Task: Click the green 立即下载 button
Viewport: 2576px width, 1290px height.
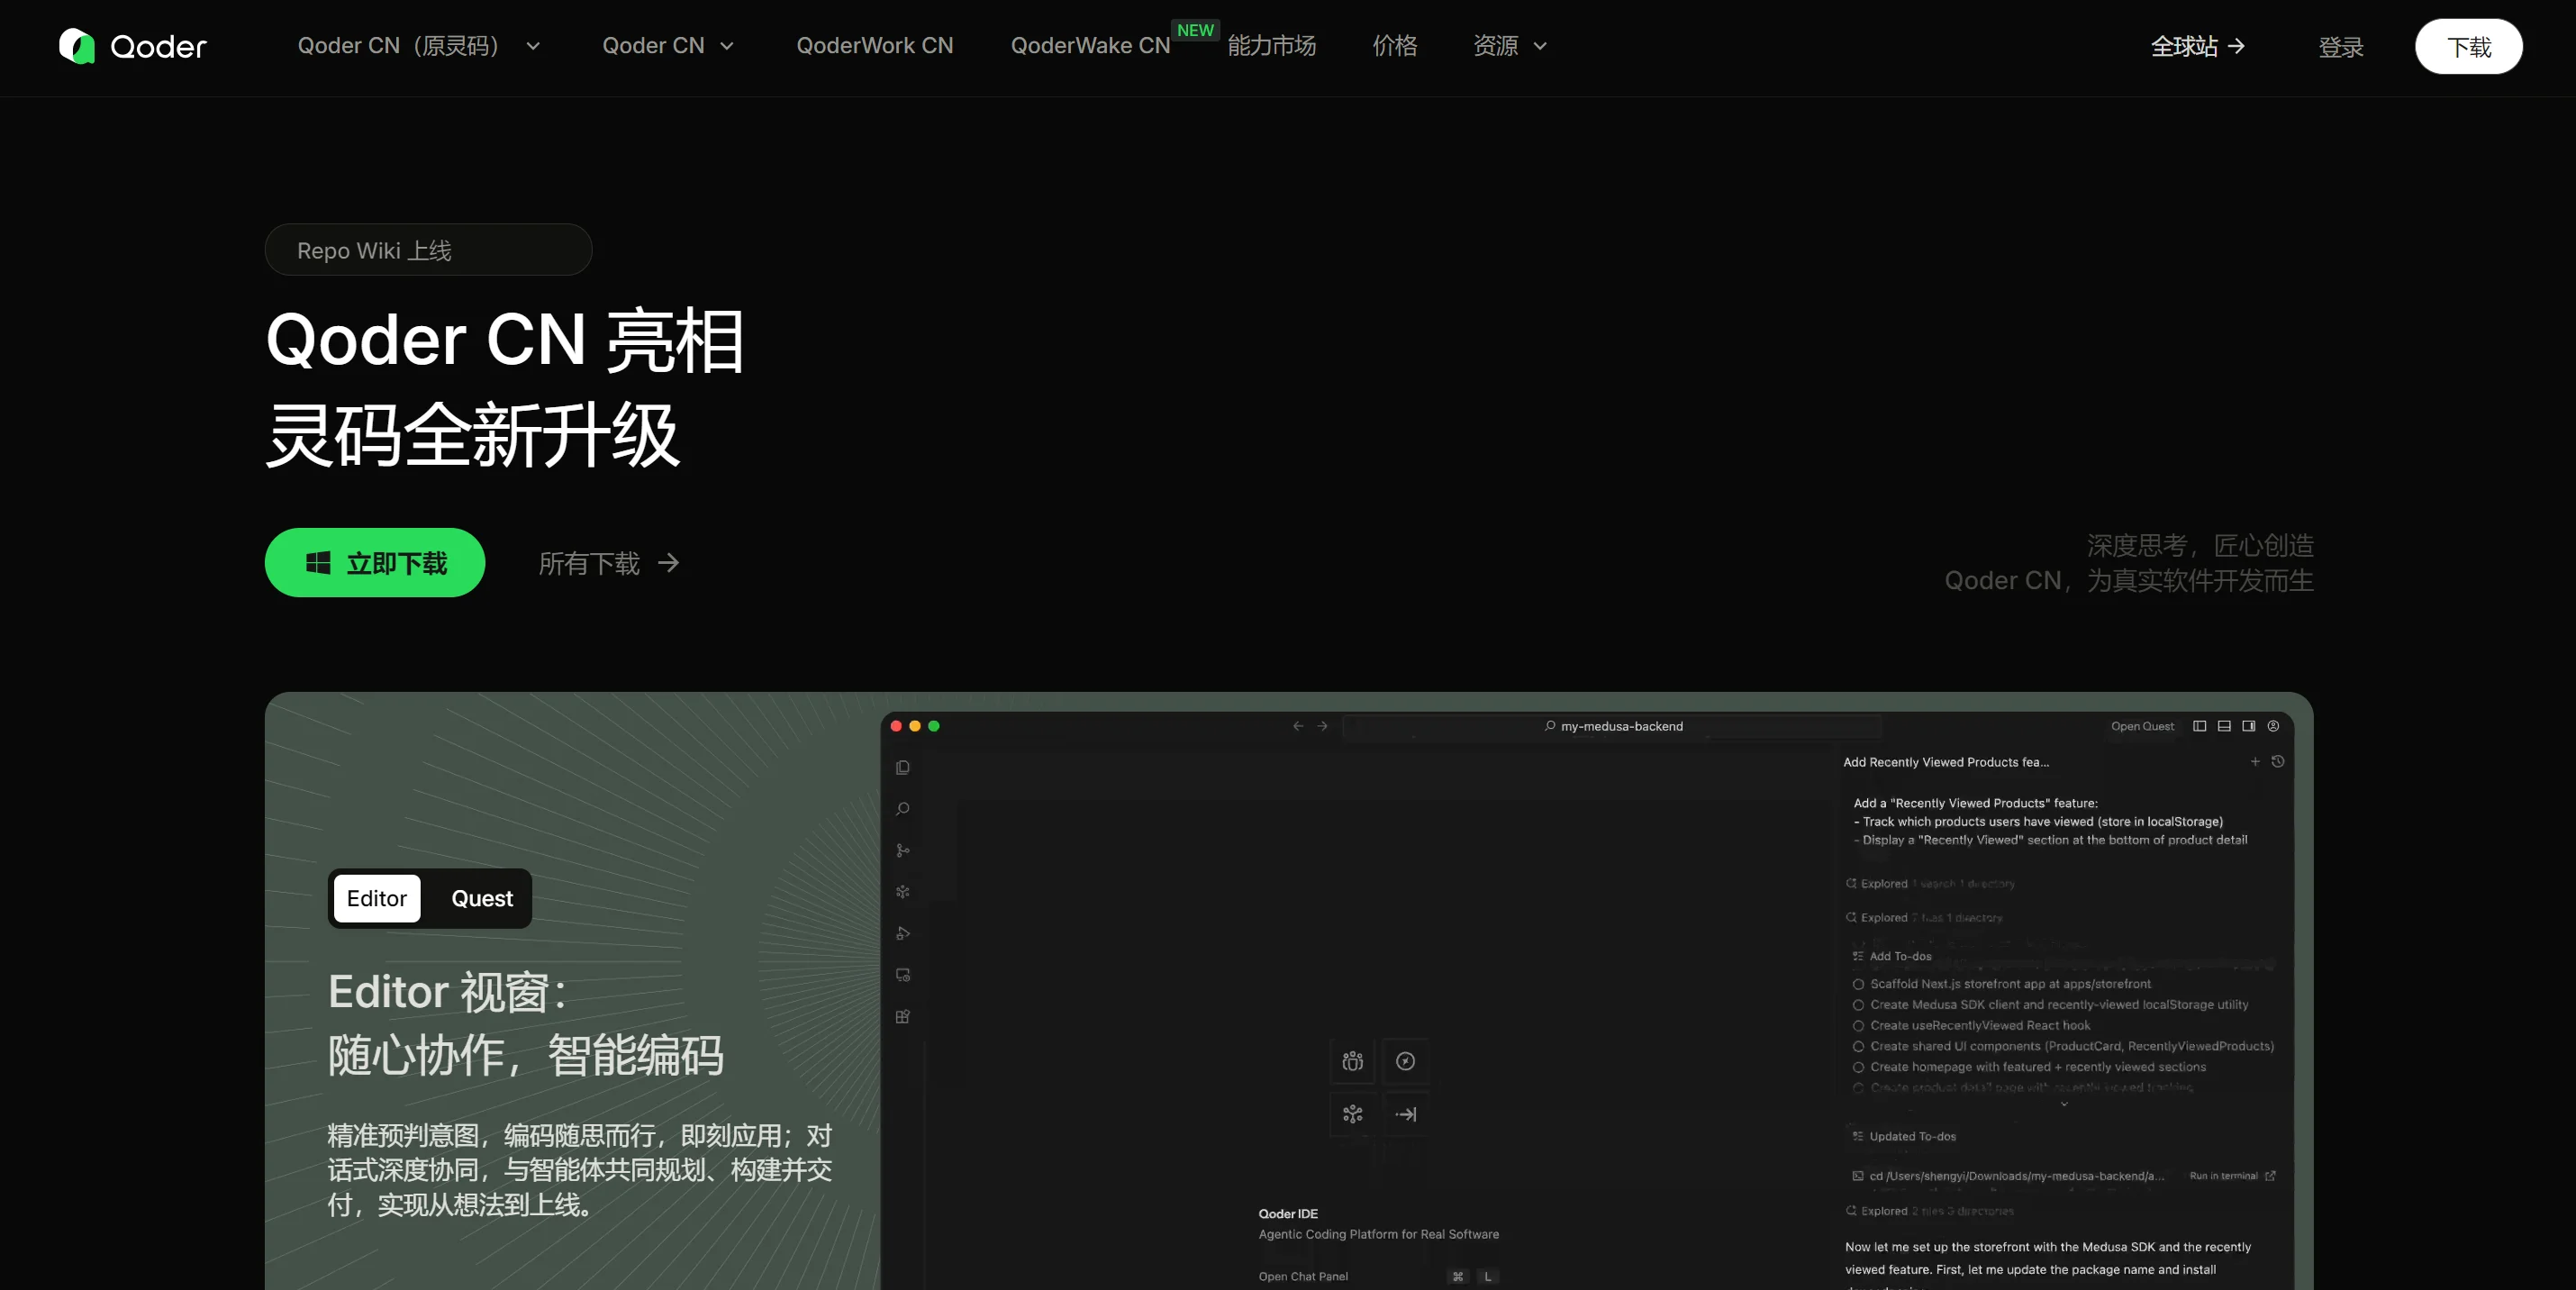Action: tap(375, 563)
